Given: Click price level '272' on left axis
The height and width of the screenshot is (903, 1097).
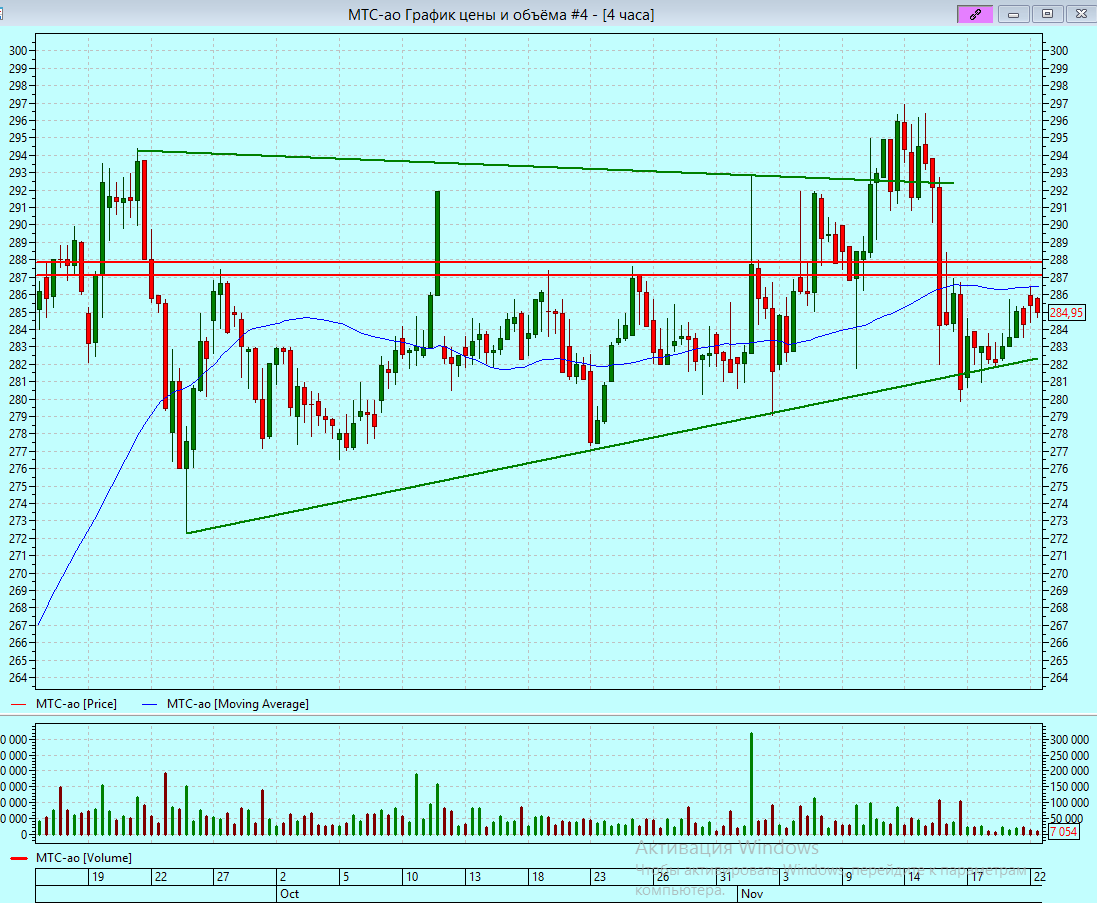Looking at the screenshot, I should click(x=18, y=539).
